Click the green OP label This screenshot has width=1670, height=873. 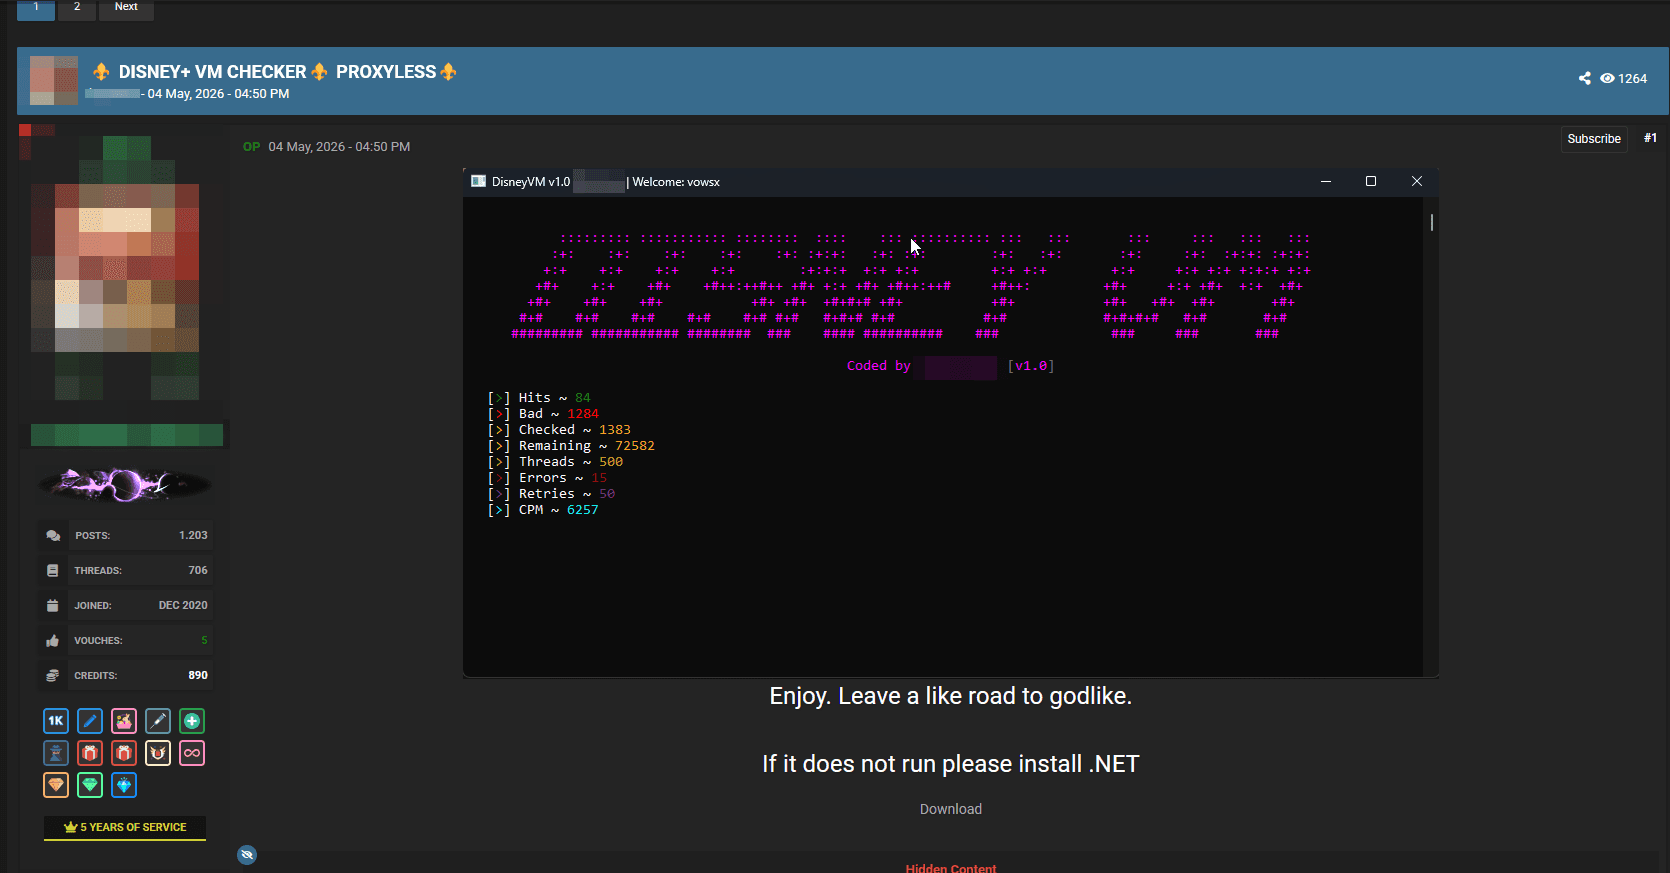[x=251, y=147]
